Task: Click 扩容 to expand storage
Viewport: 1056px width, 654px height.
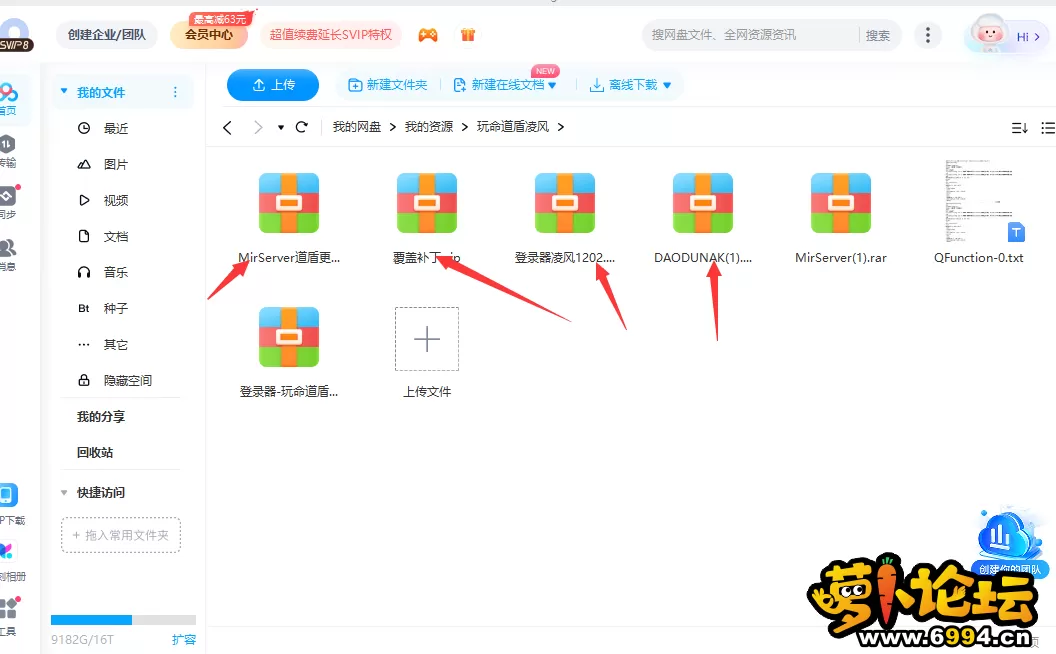Action: [x=184, y=639]
